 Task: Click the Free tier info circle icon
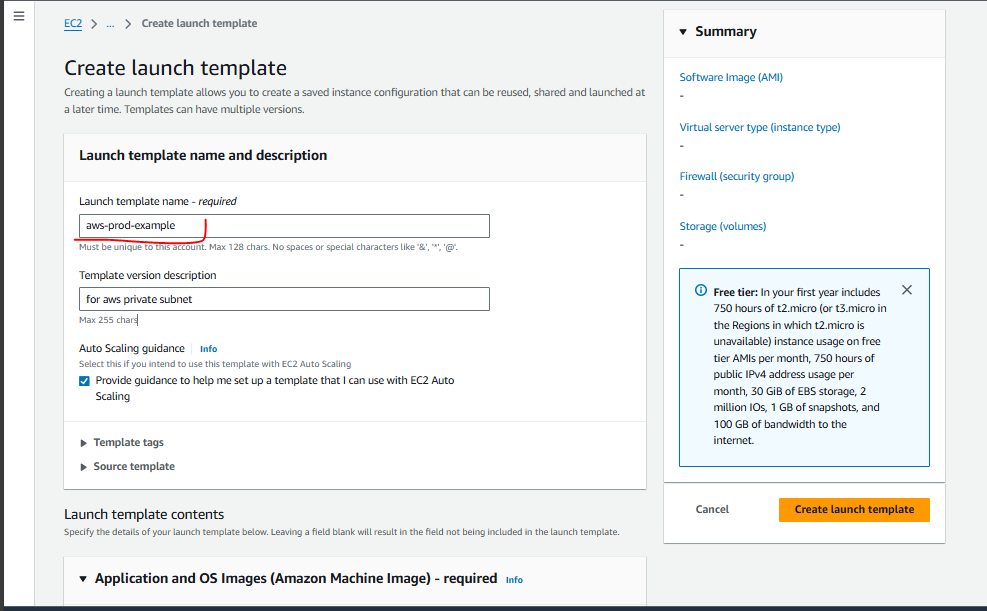pos(701,291)
